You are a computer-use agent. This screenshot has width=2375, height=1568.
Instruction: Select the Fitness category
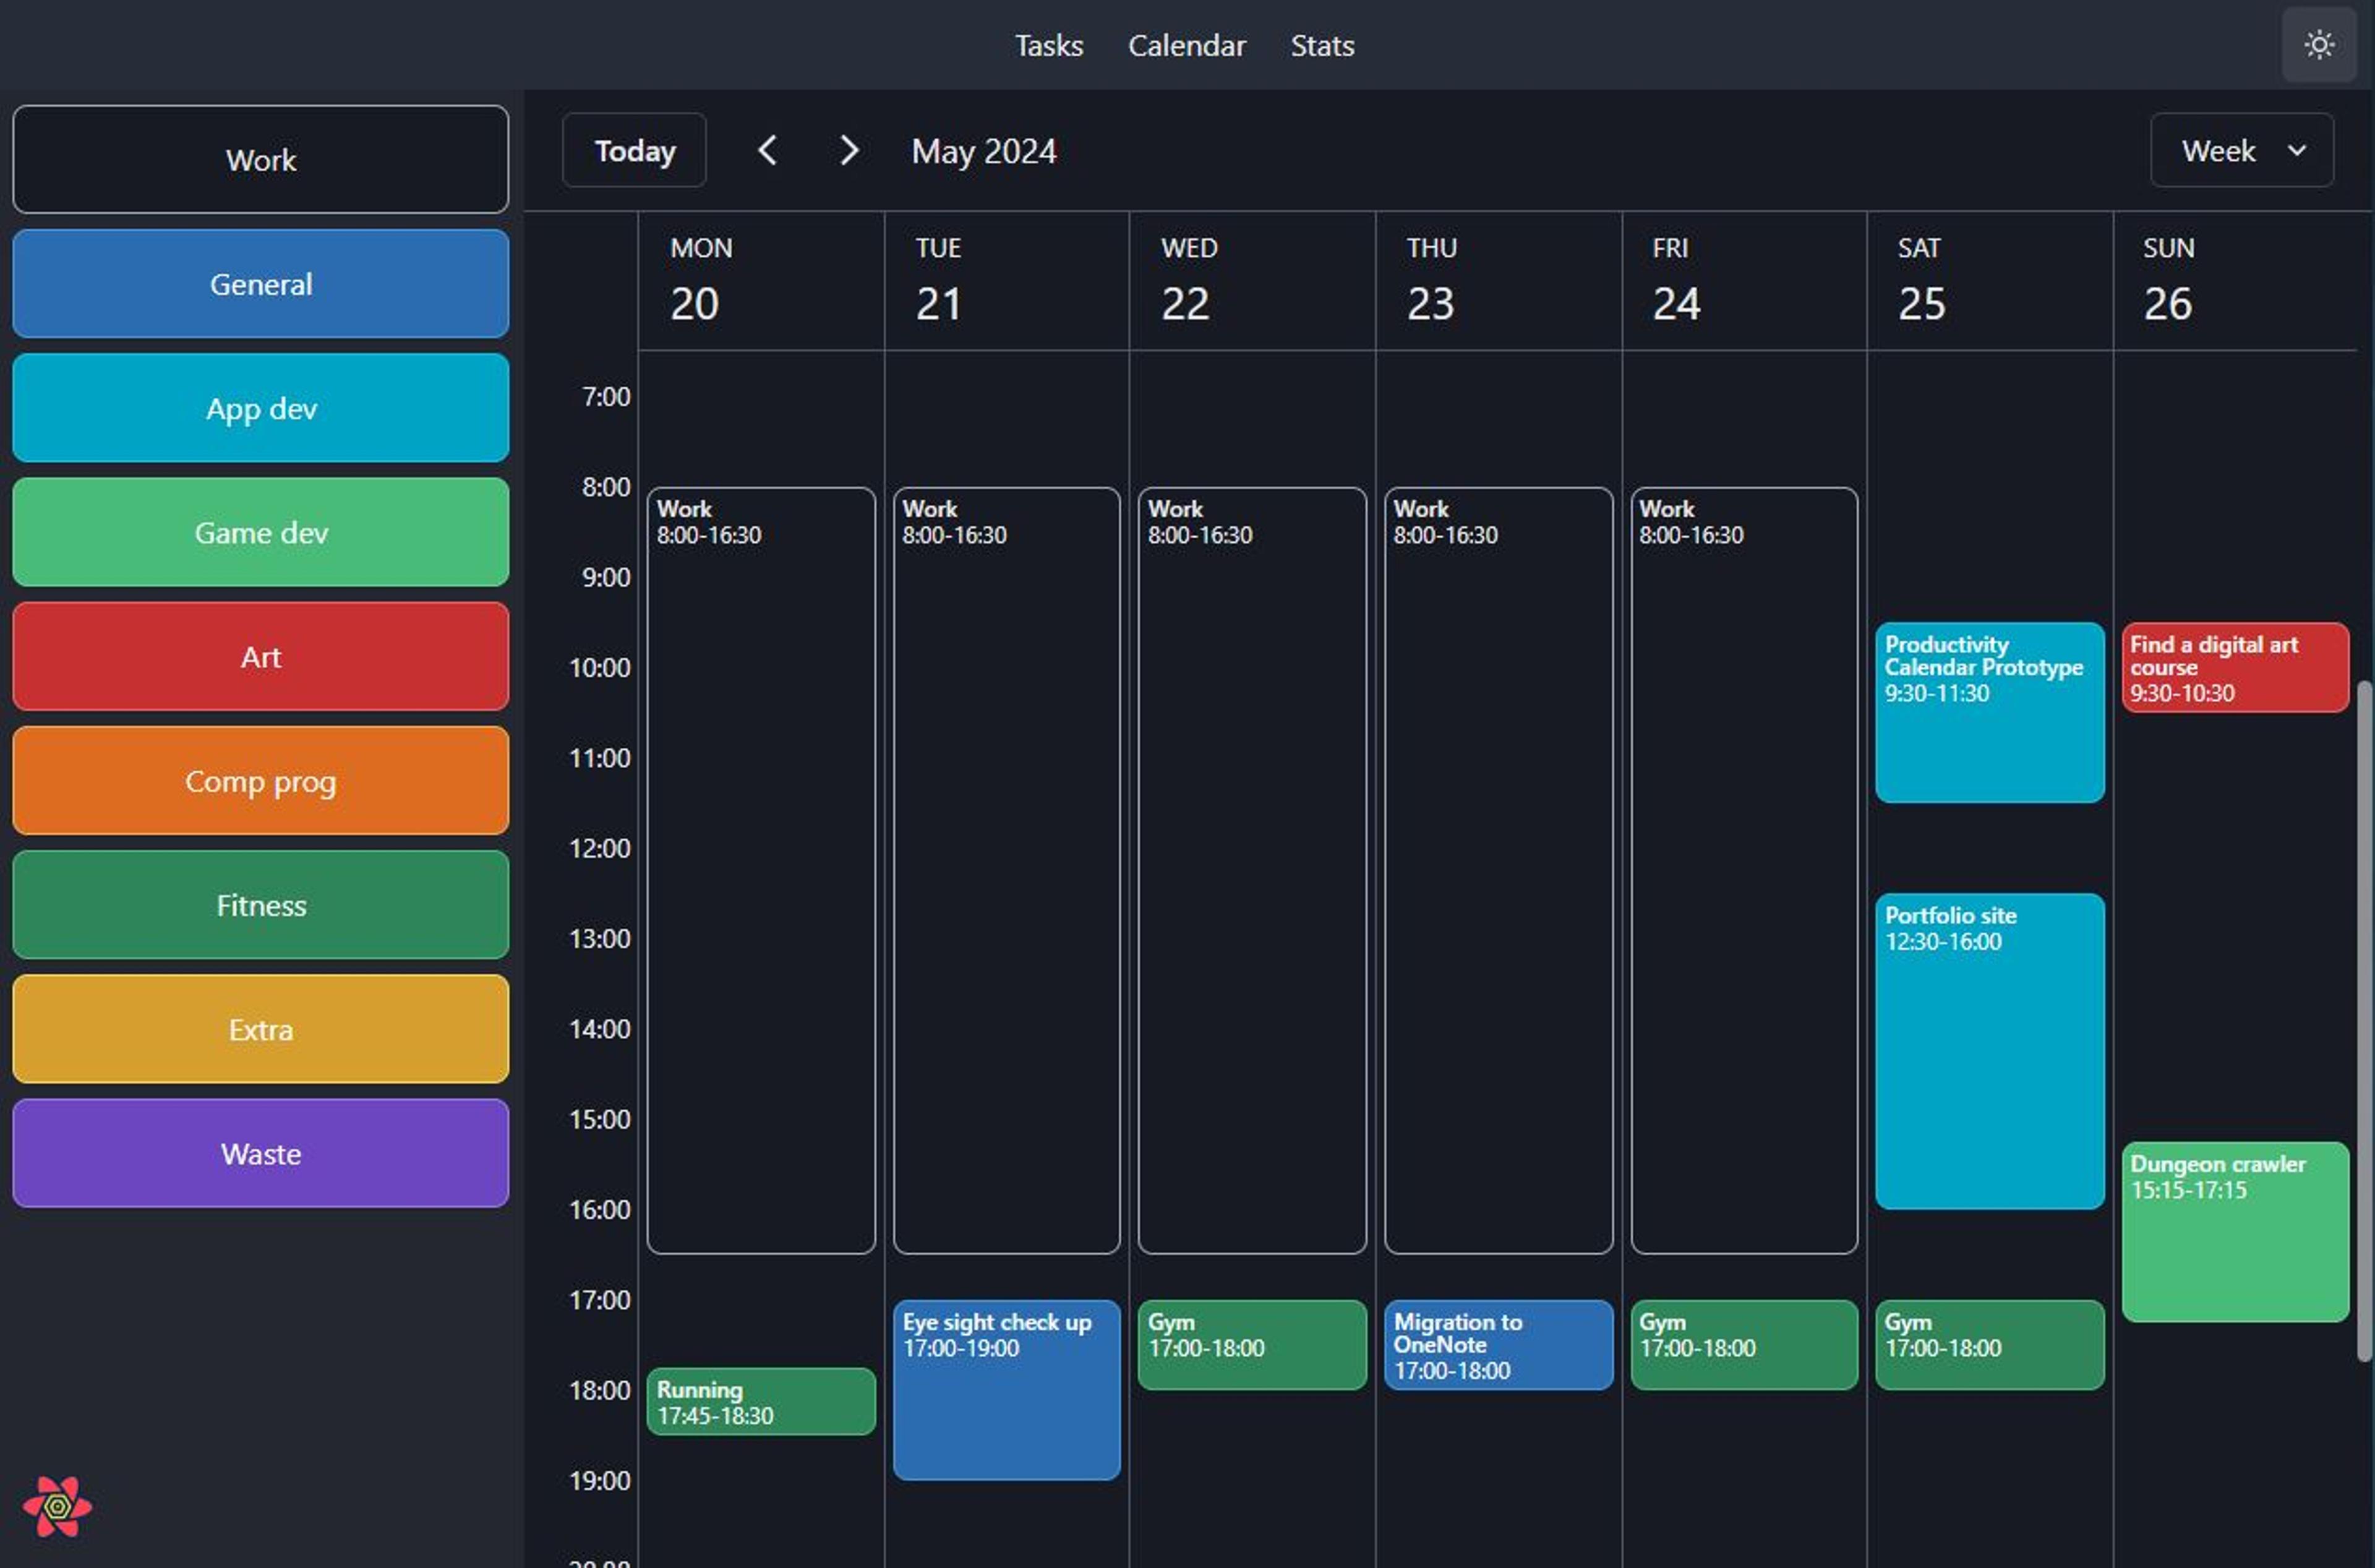[261, 905]
